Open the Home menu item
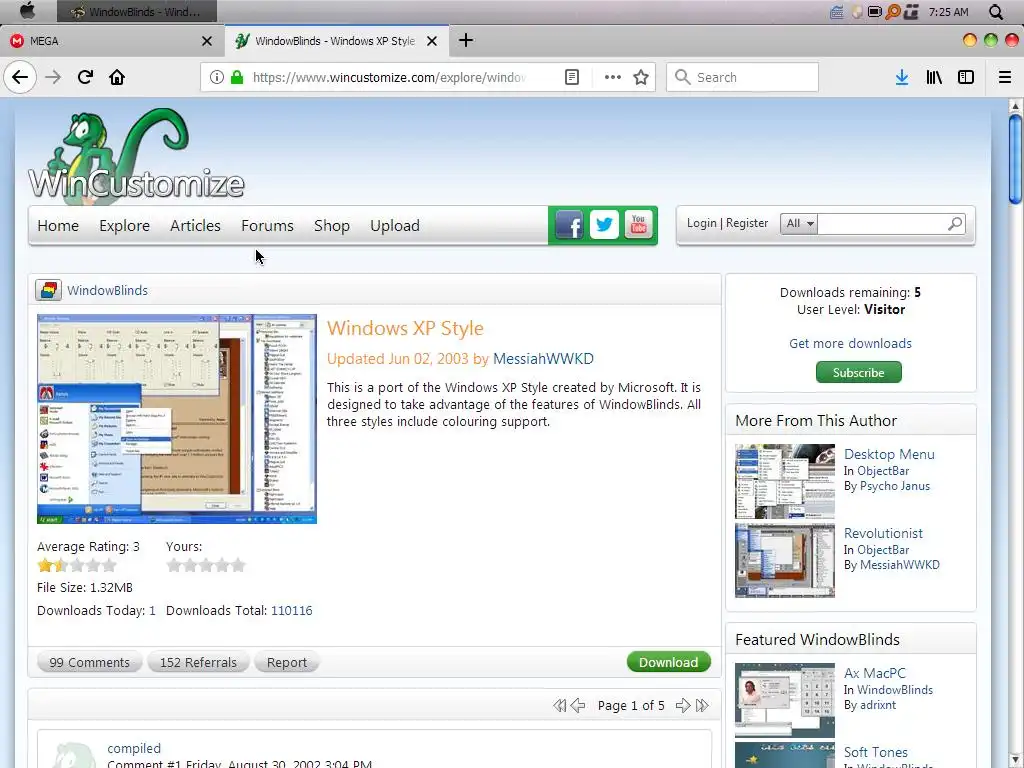This screenshot has width=1024, height=768. (x=58, y=225)
